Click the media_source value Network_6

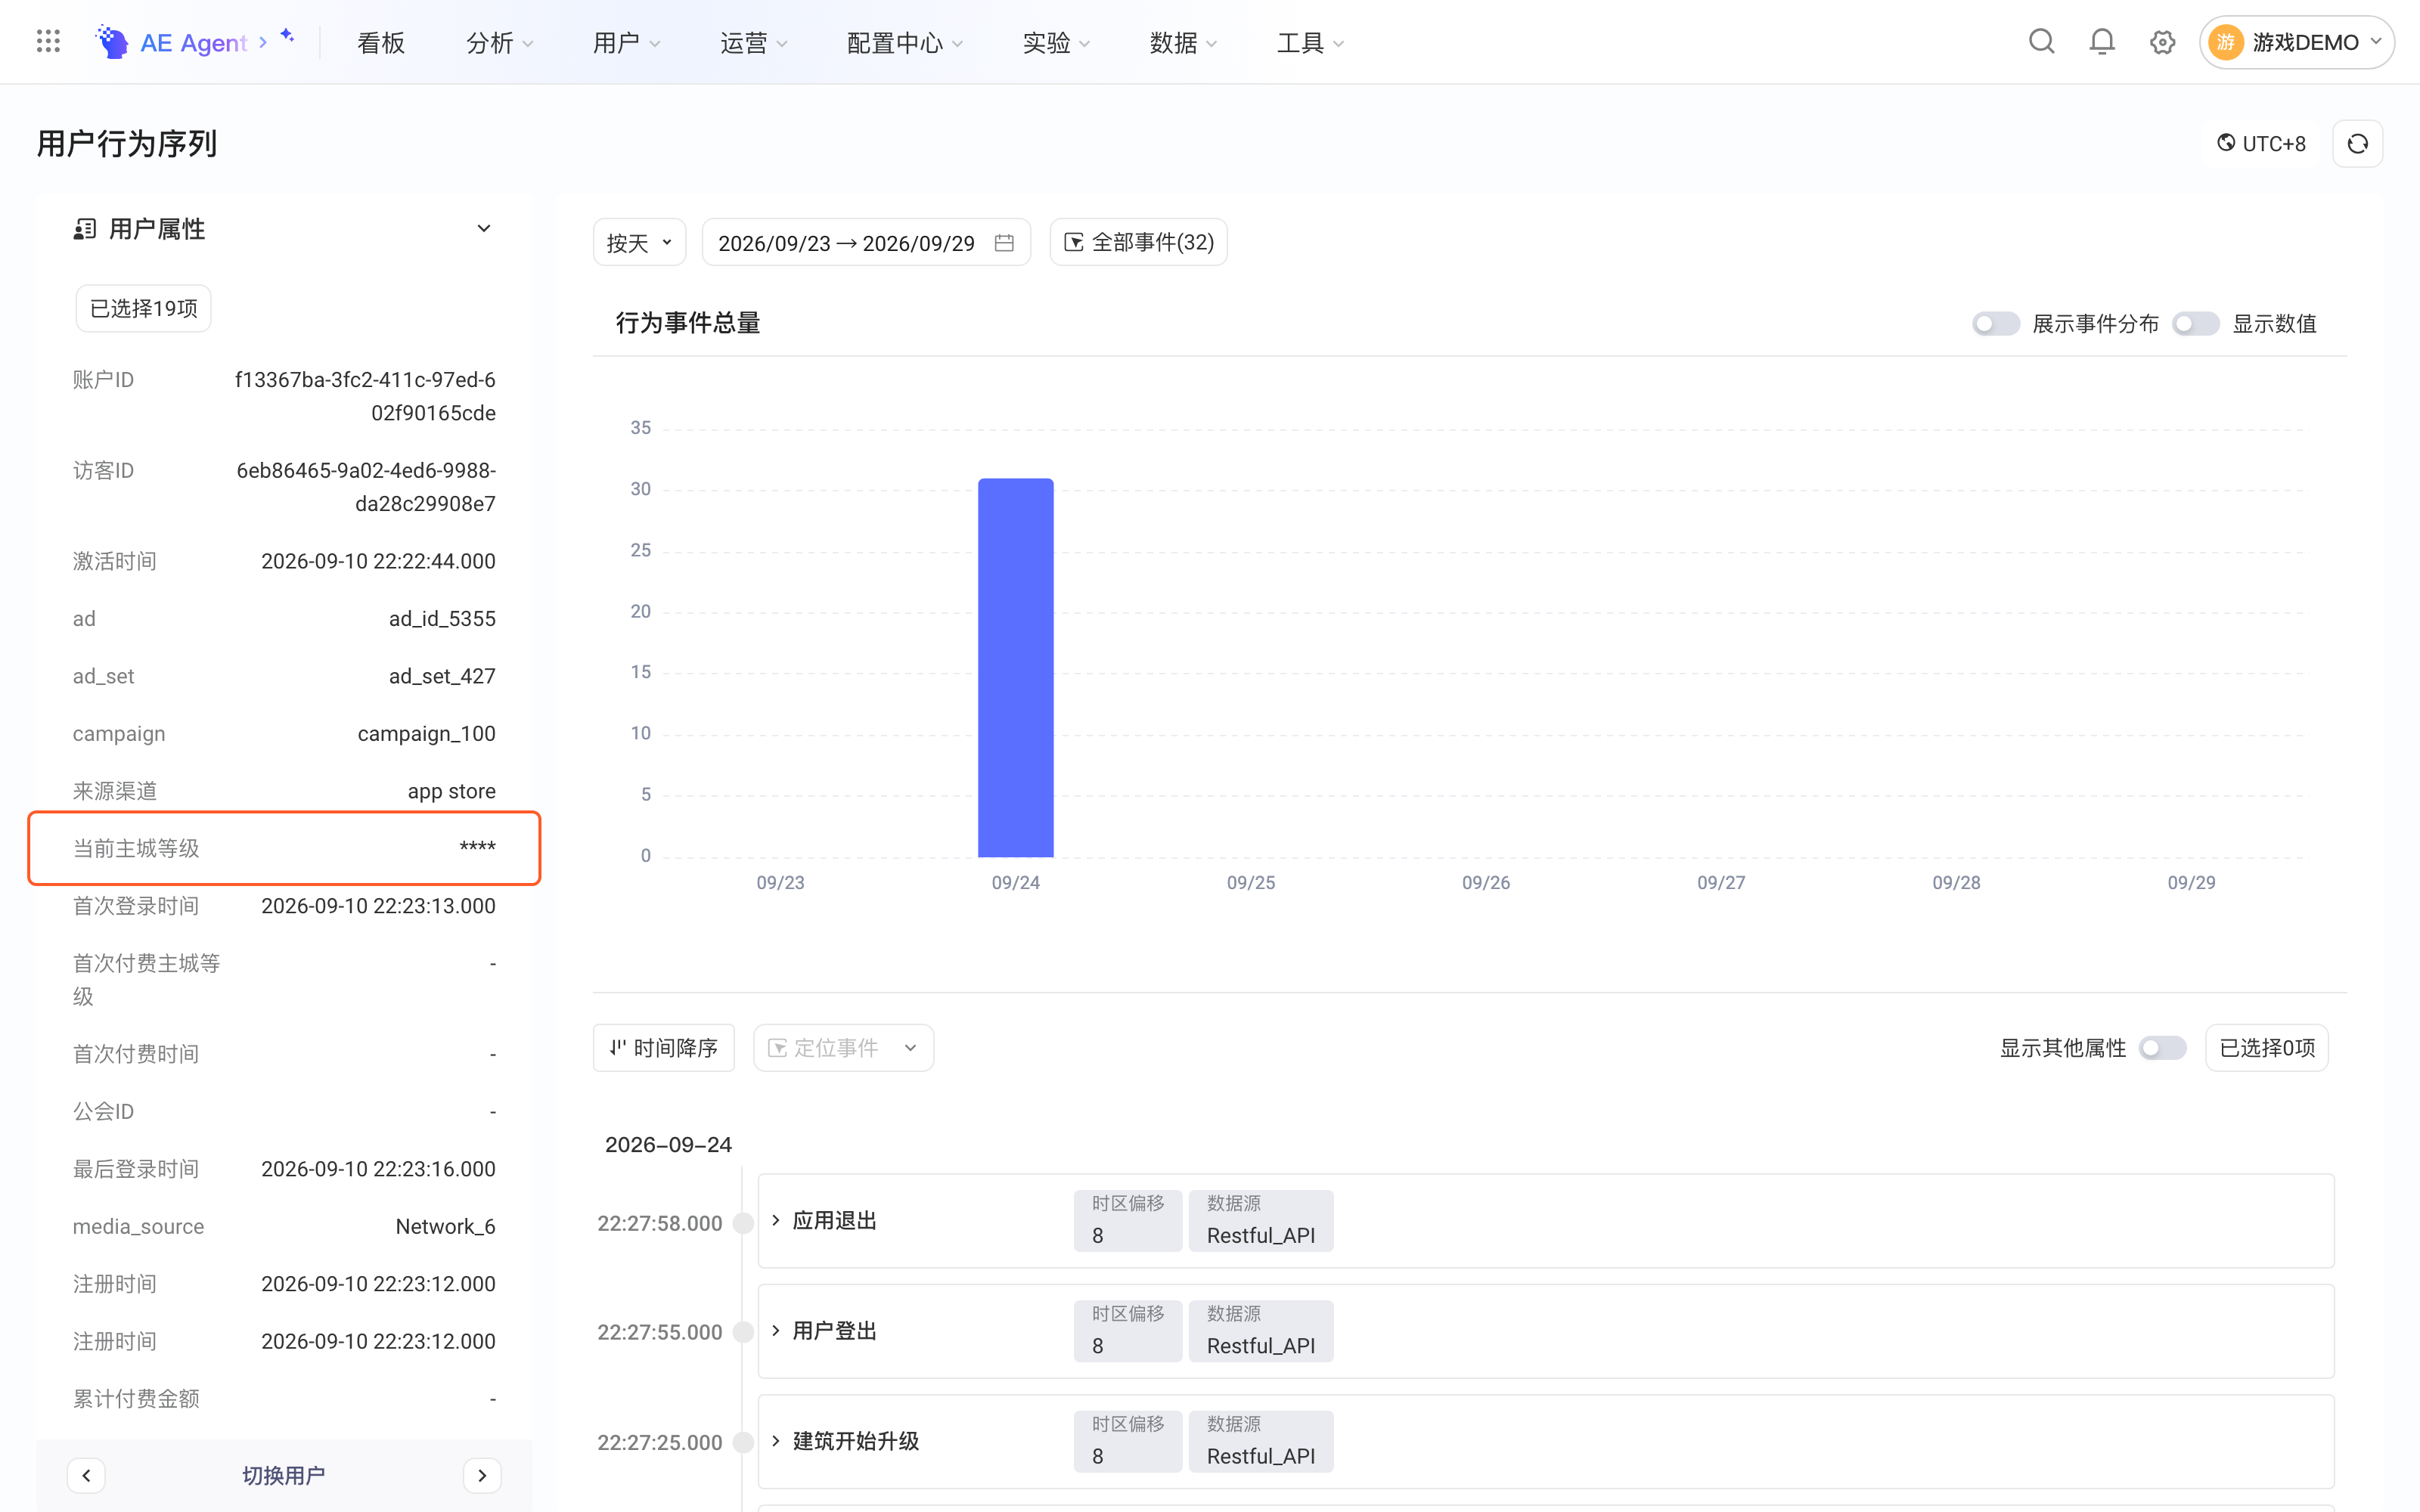point(445,1227)
